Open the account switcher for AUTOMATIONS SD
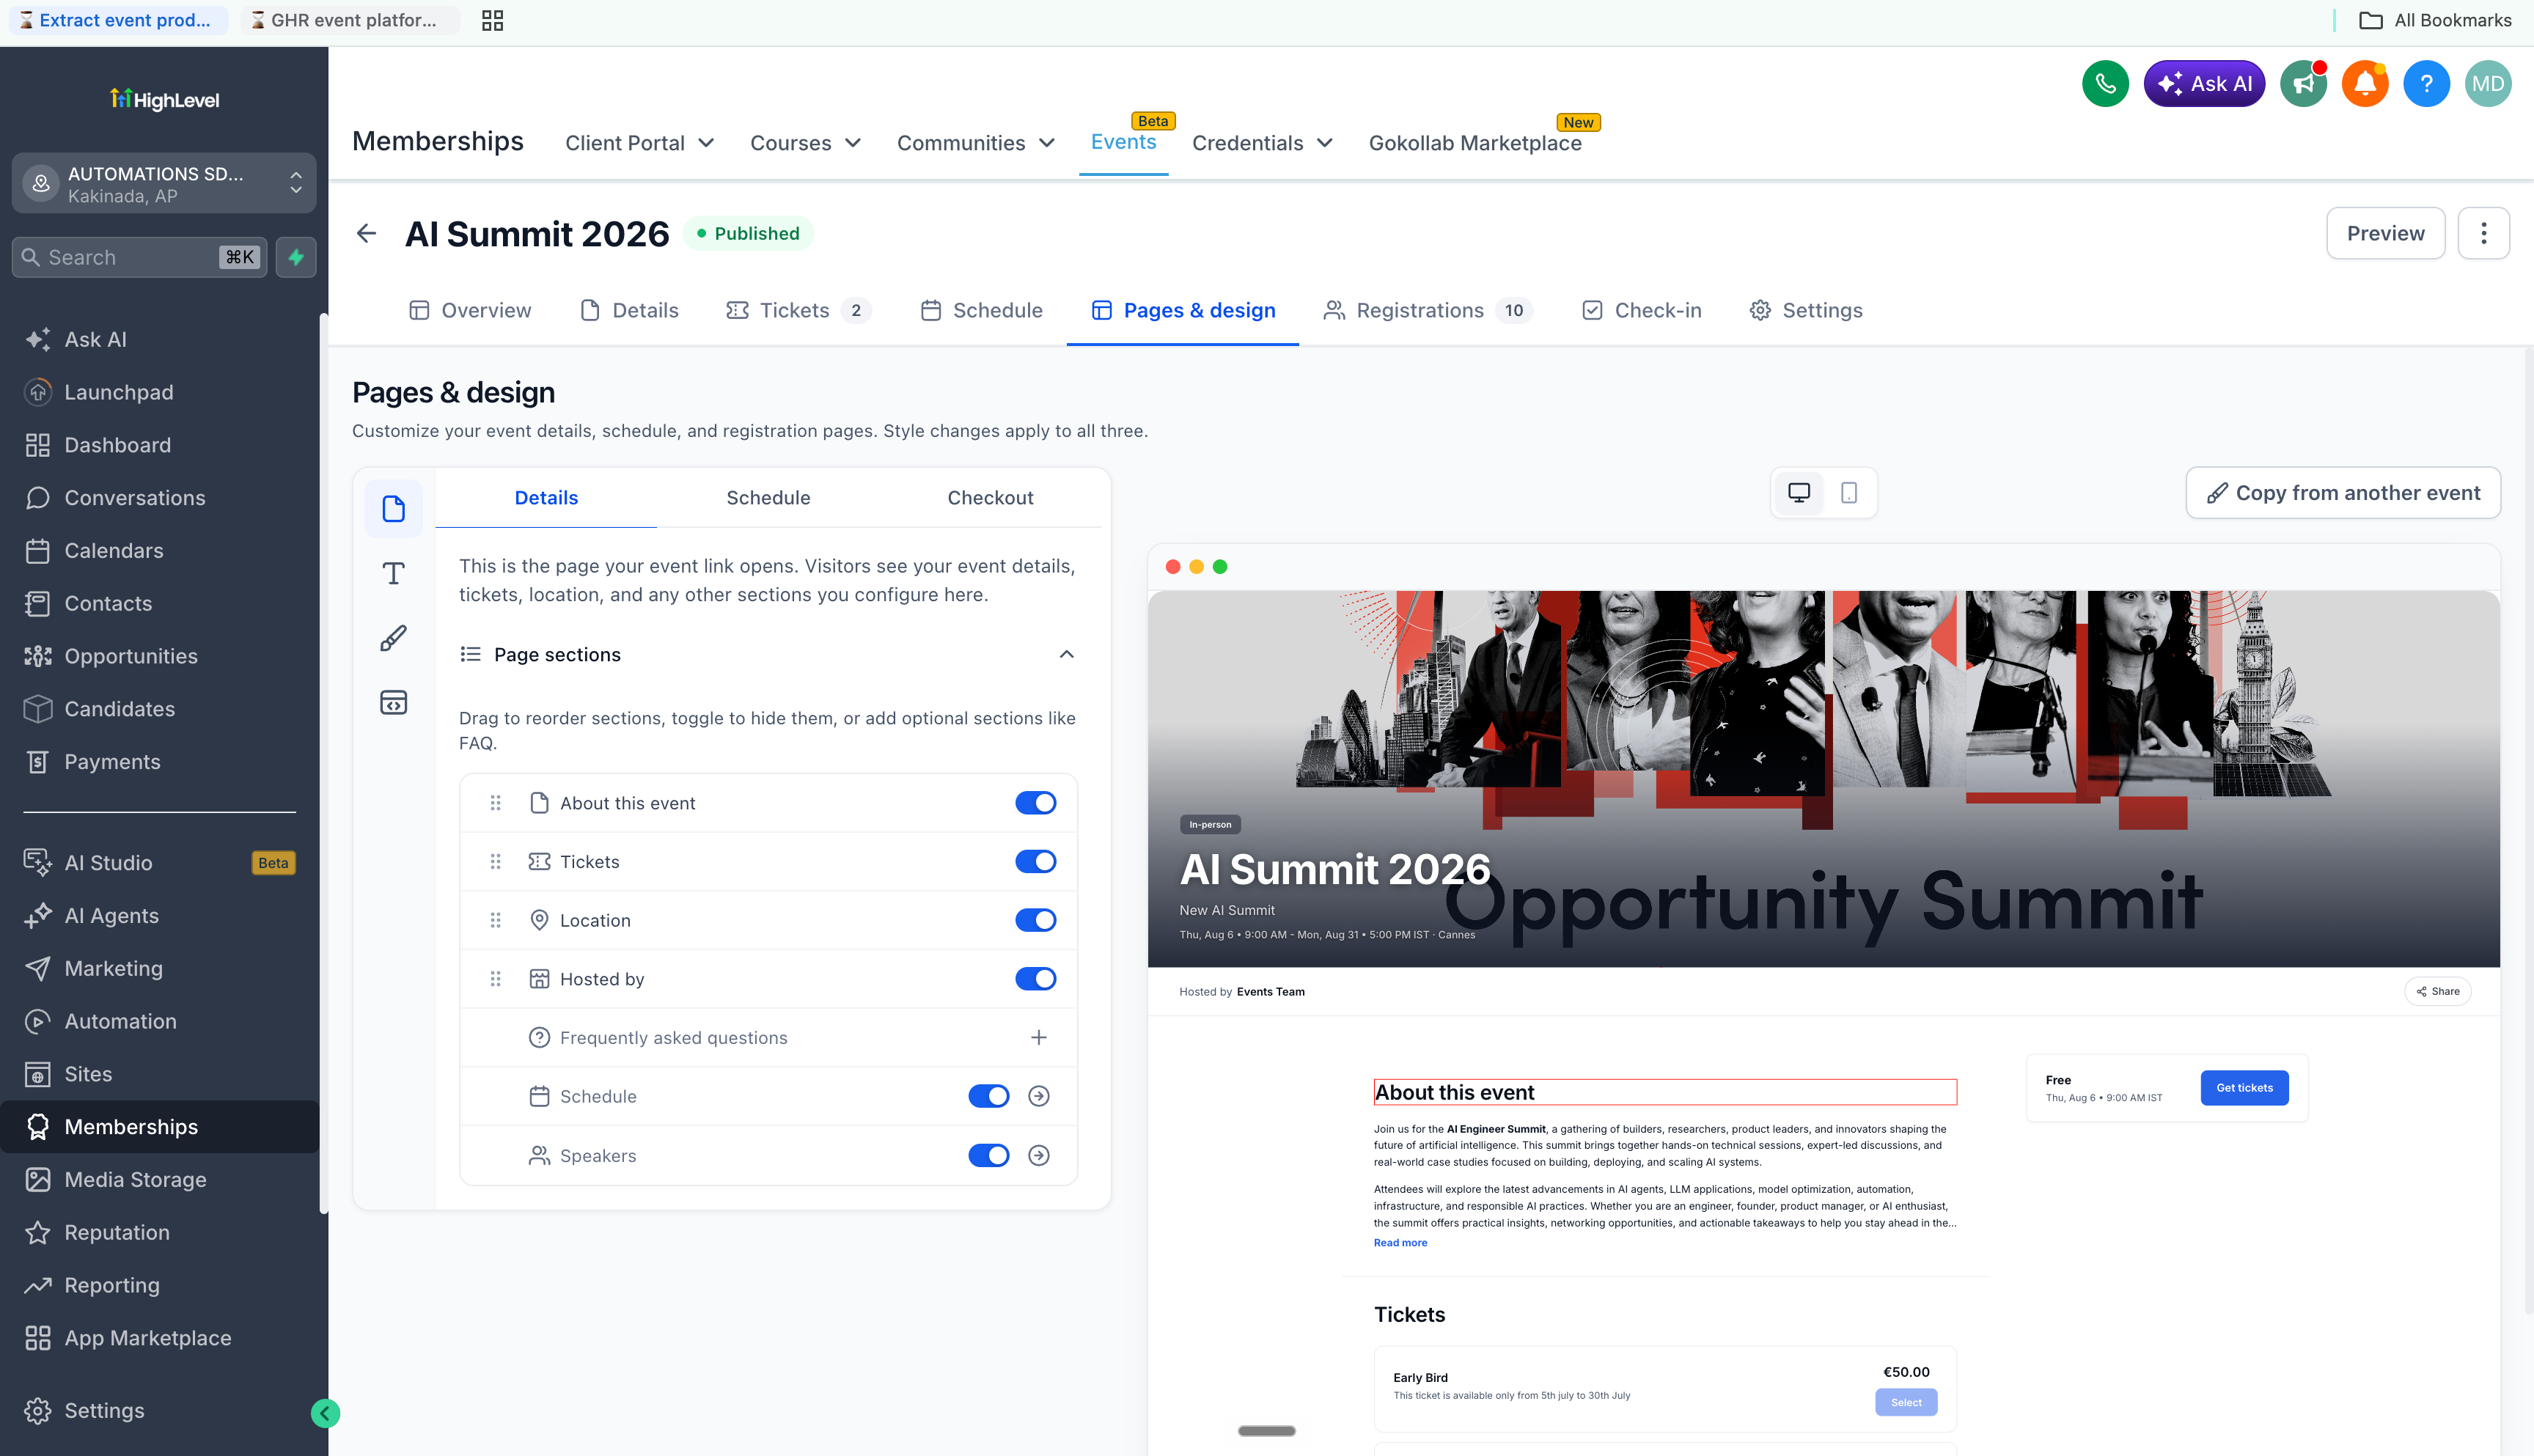 click(164, 184)
